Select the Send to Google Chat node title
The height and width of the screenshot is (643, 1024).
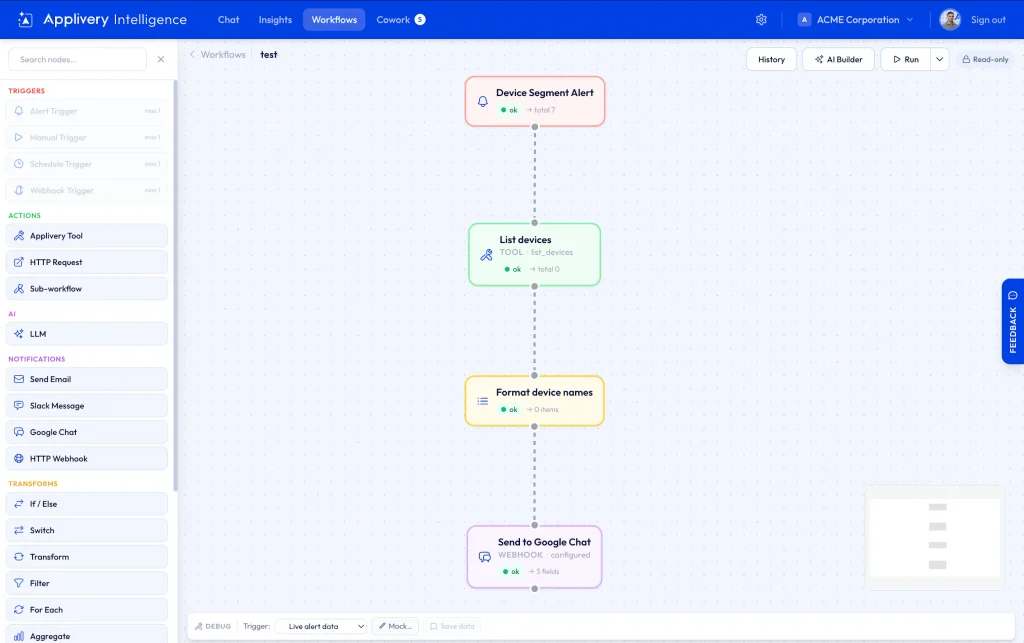(544, 542)
